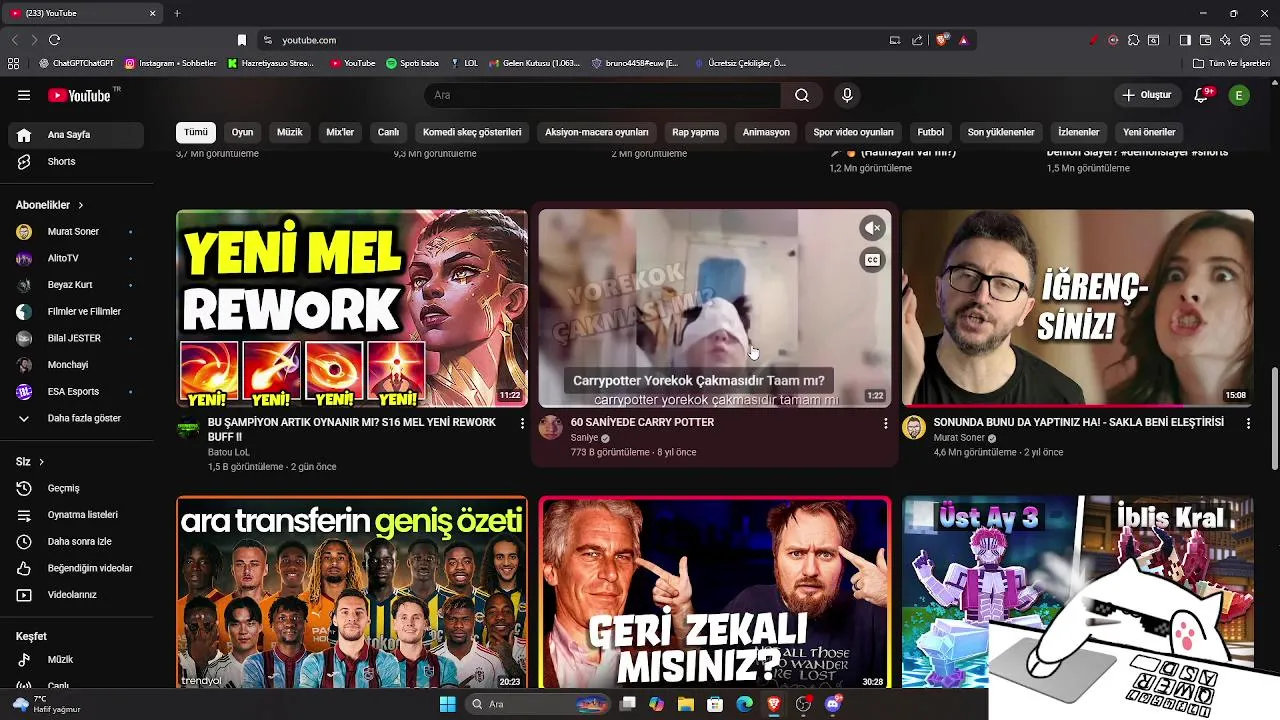Open options for the Sonunda Bunu video
This screenshot has height=720, width=1280.
coord(1248,424)
